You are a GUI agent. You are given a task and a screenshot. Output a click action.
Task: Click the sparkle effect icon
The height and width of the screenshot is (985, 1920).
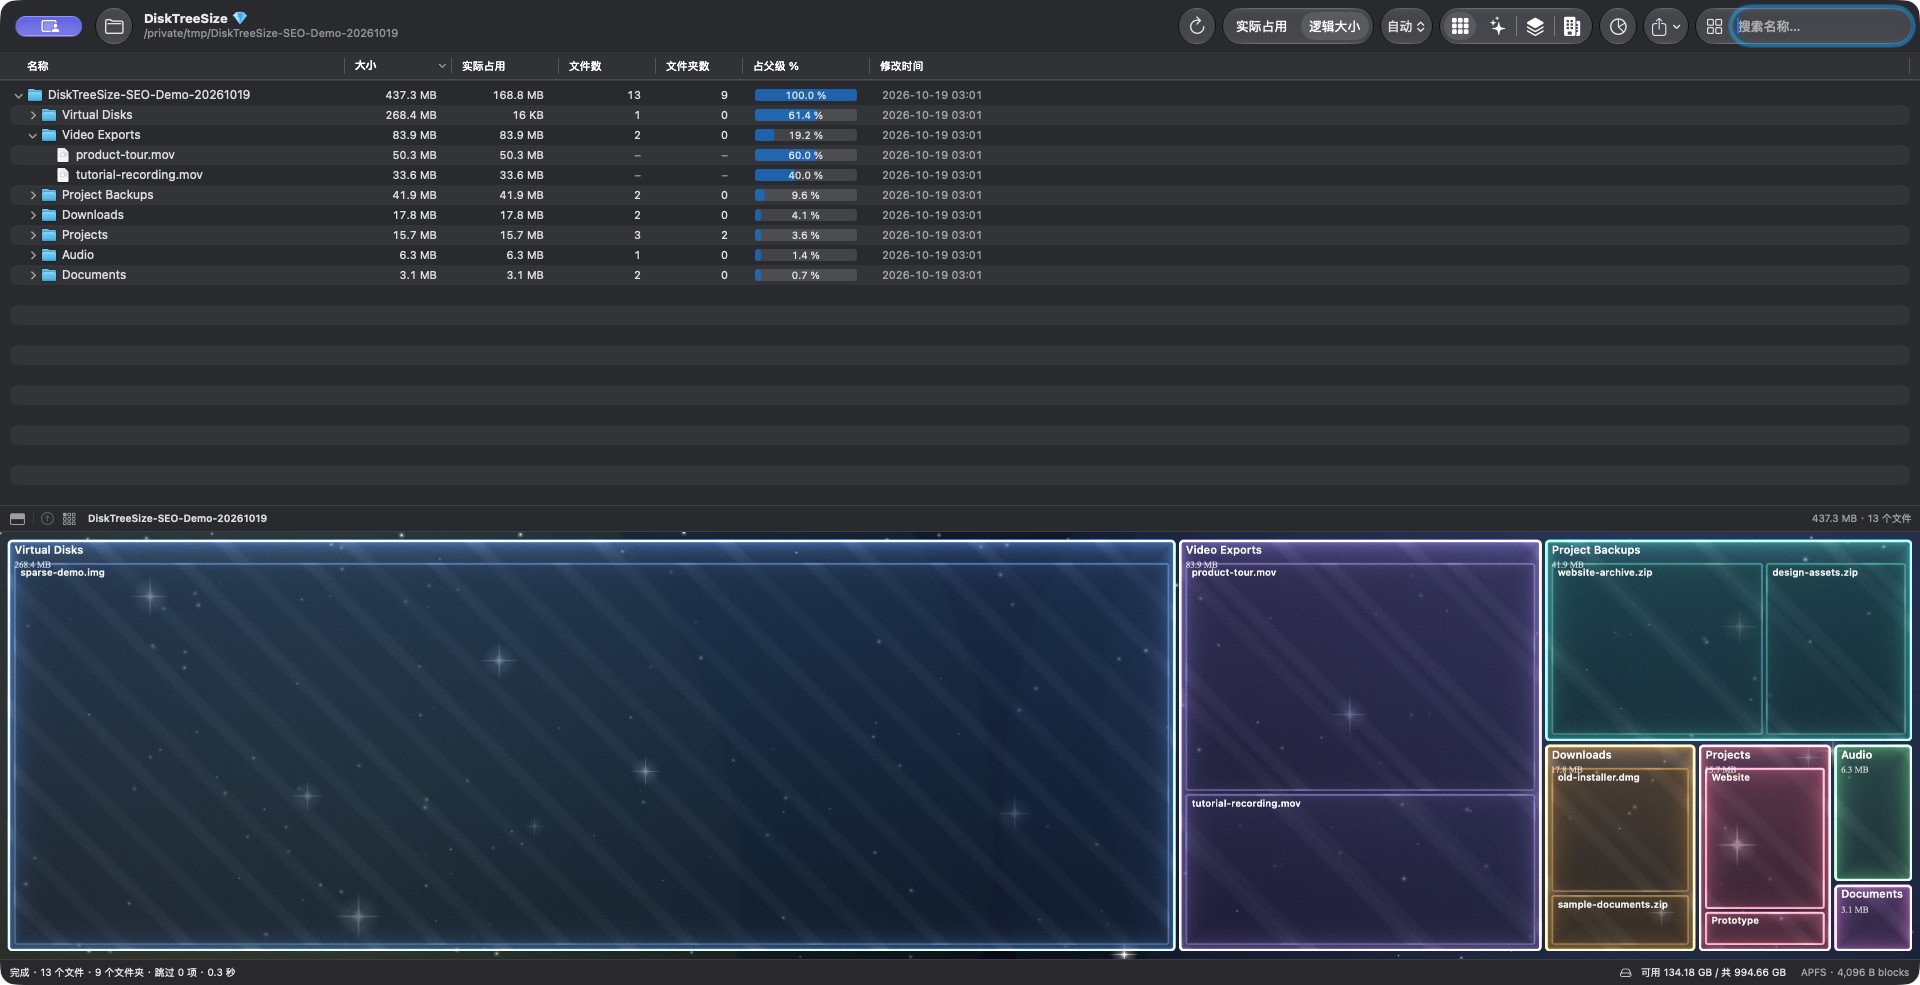point(1497,27)
